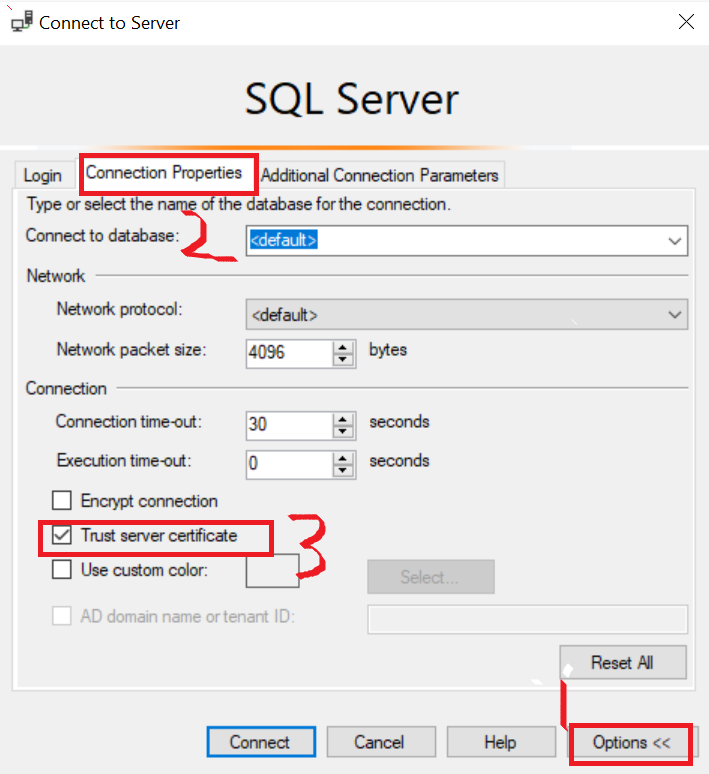Expand the Connect to database dropdown arrow
The image size is (709, 774).
point(674,241)
